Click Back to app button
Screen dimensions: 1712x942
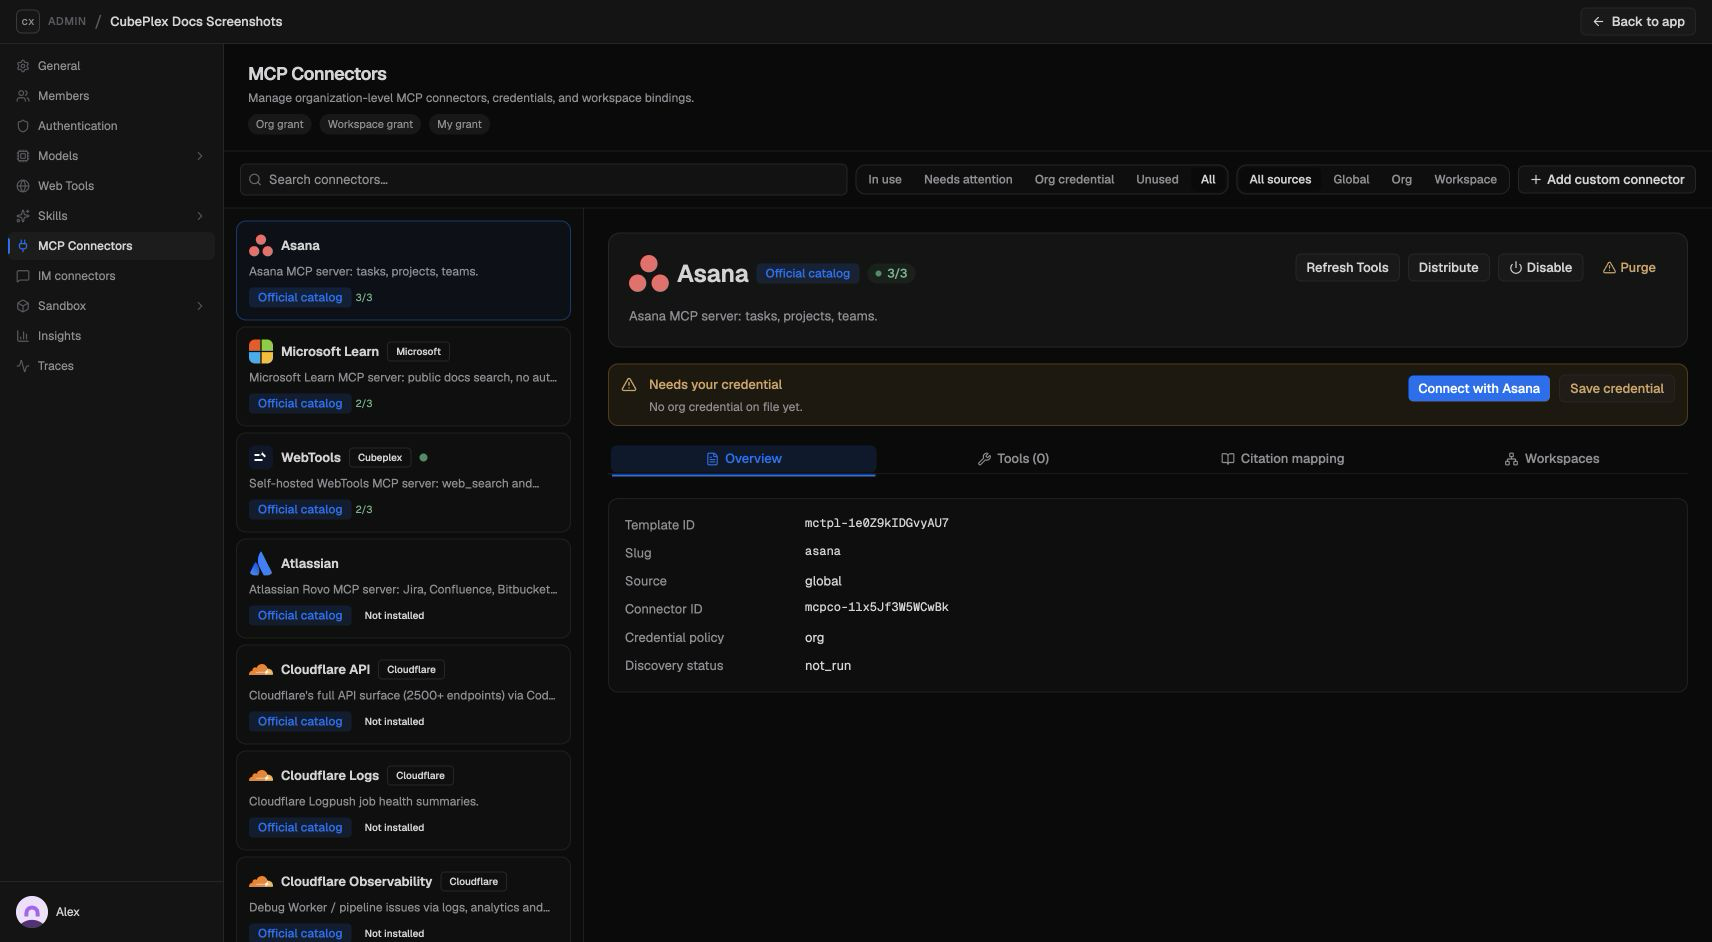coord(1637,21)
